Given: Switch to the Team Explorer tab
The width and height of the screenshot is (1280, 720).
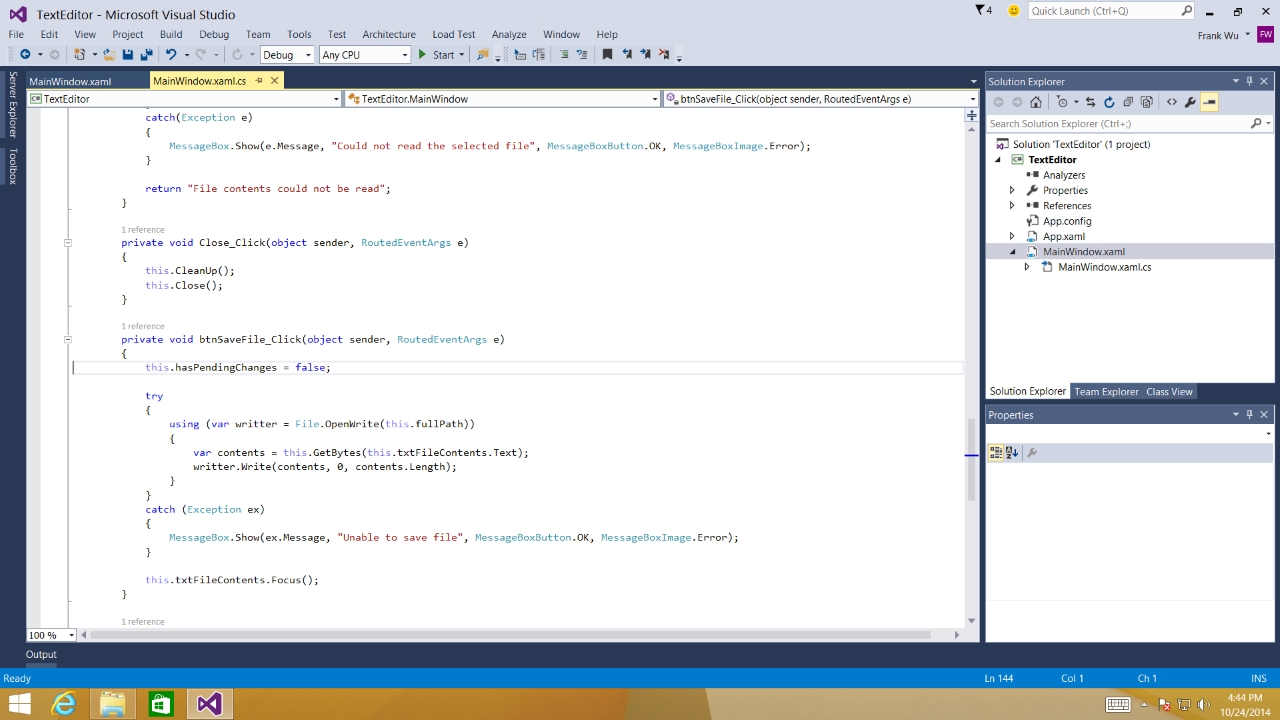Looking at the screenshot, I should [1106, 392].
